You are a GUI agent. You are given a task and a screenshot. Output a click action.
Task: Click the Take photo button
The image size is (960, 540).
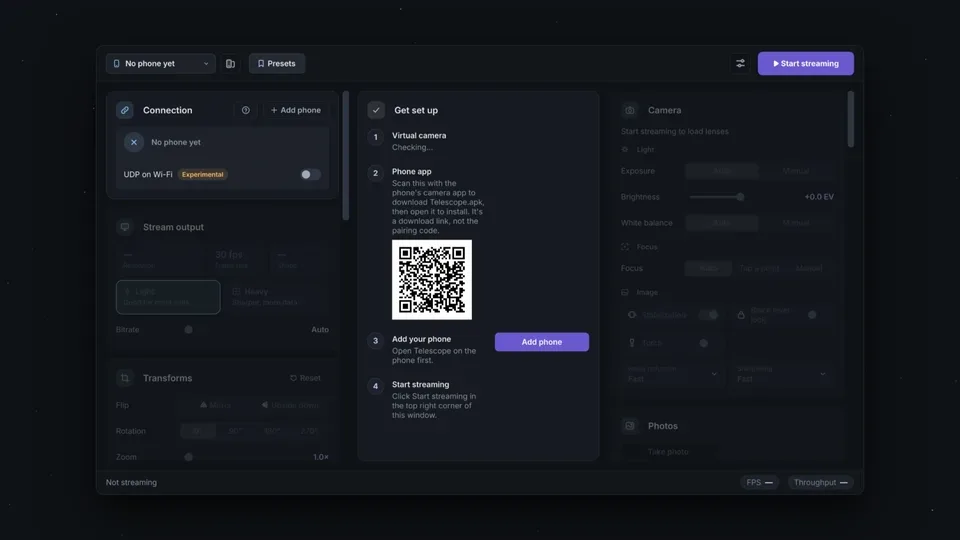tap(668, 452)
